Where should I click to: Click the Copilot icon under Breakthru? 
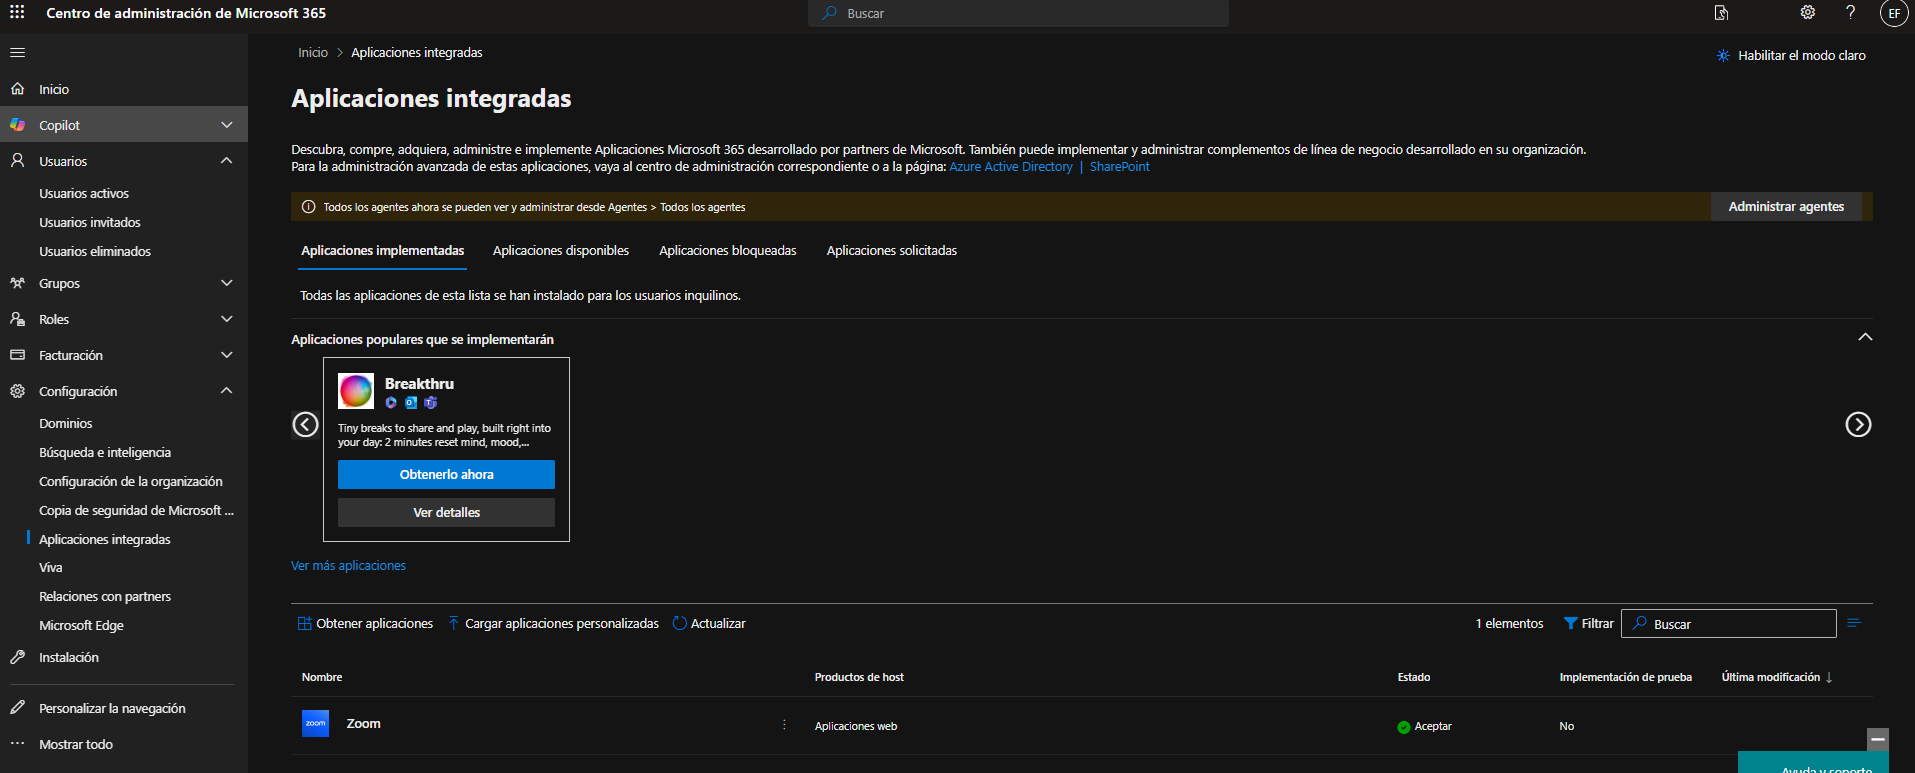click(391, 403)
